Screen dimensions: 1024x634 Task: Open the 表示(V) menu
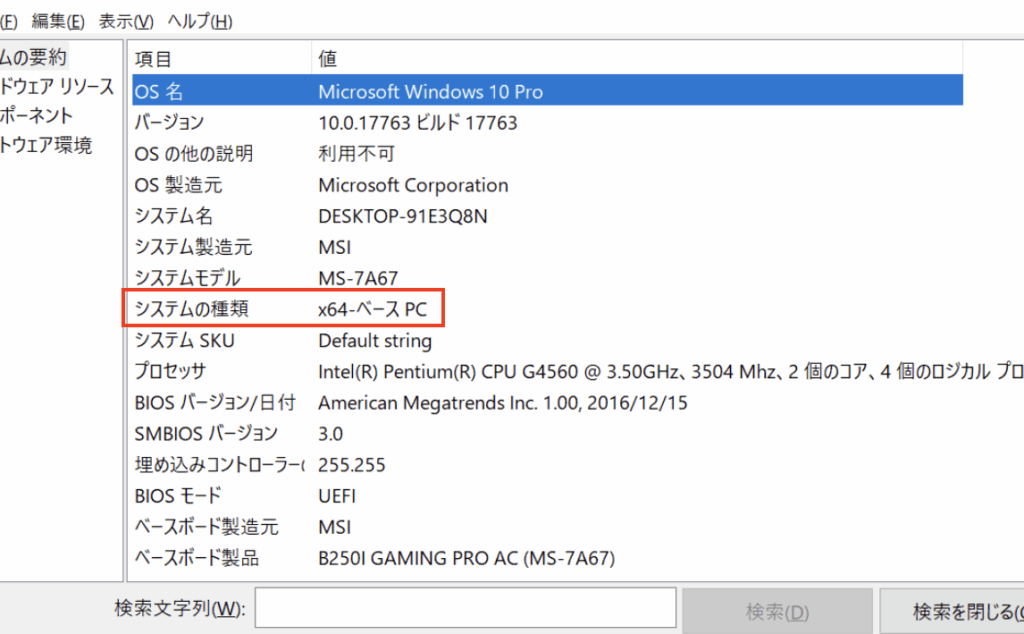pos(126,21)
